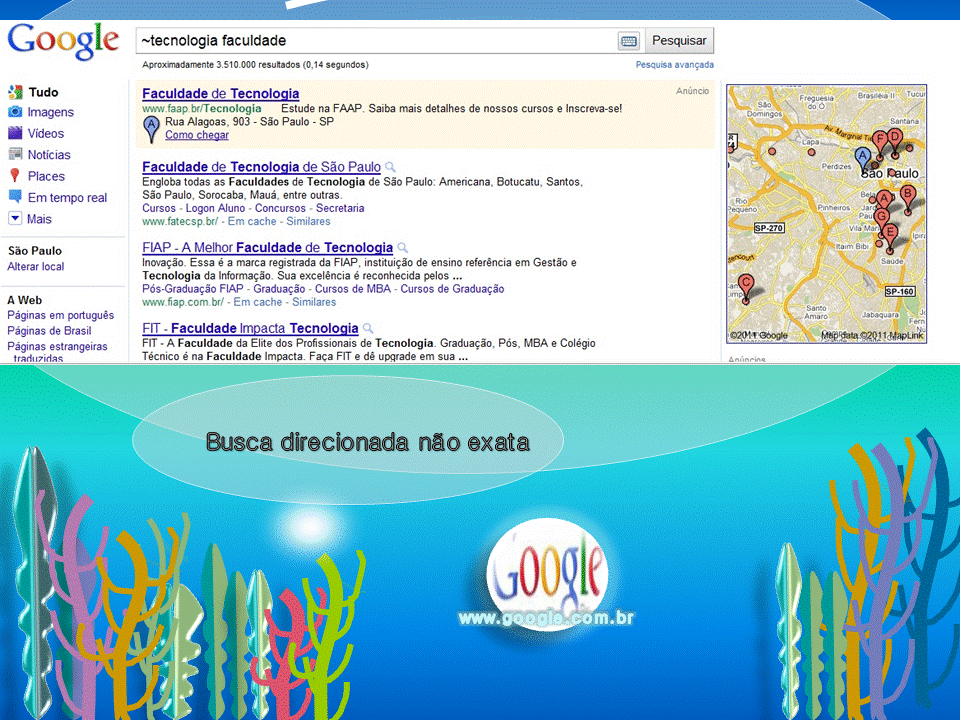Click blue map pin A on the map
Screen dimensions: 960x720
[x=863, y=159]
